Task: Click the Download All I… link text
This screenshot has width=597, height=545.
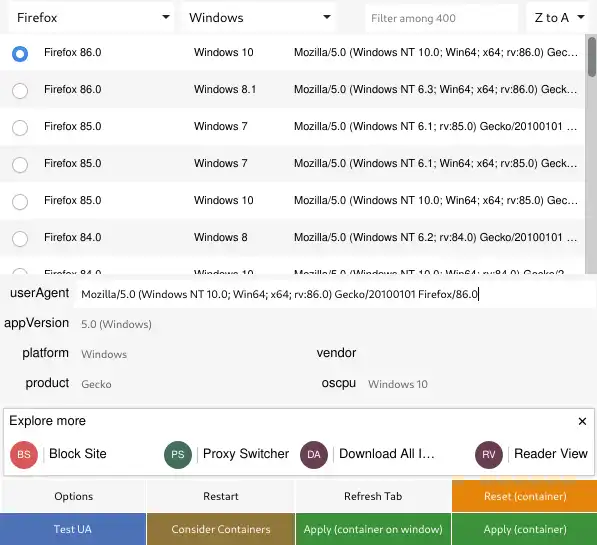Action: coord(387,454)
